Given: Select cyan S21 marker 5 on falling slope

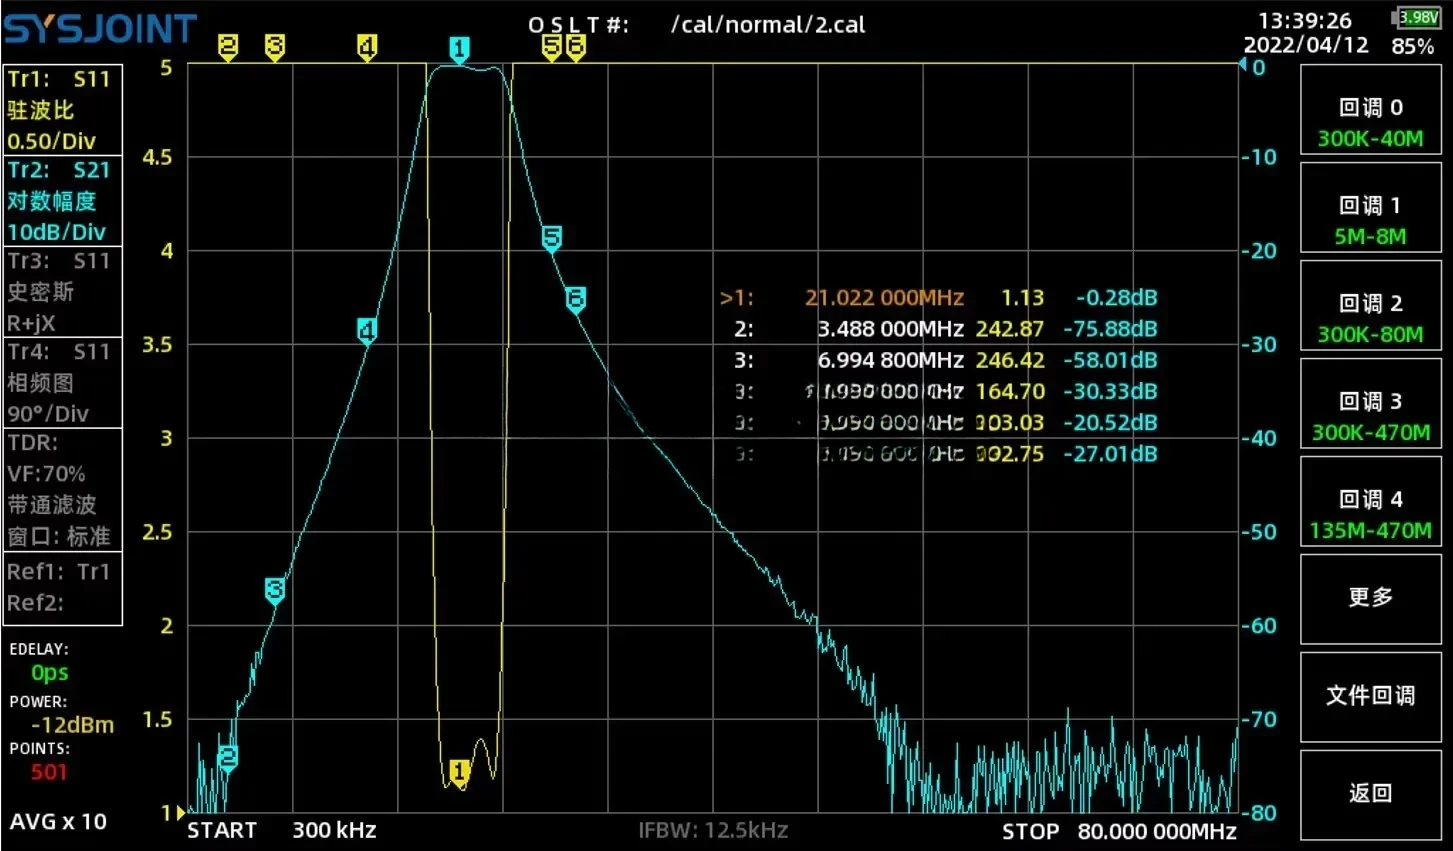Looking at the screenshot, I should pos(552,239).
